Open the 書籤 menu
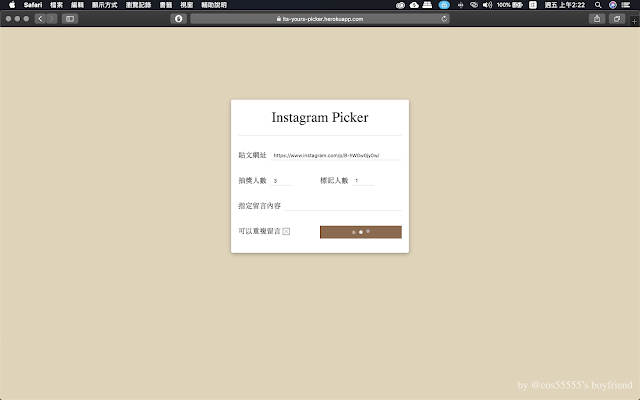Viewport: 640px width, 400px height. 166,5
